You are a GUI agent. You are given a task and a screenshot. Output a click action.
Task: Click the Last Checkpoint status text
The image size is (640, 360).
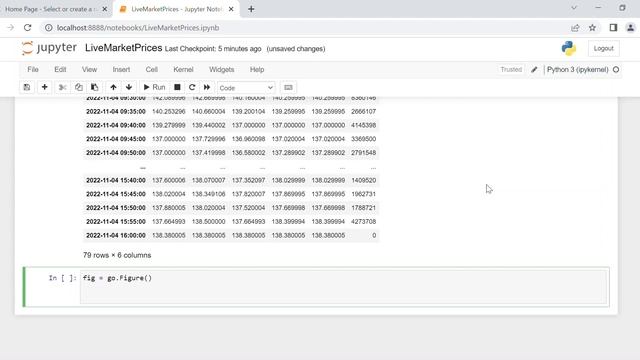coord(213,49)
